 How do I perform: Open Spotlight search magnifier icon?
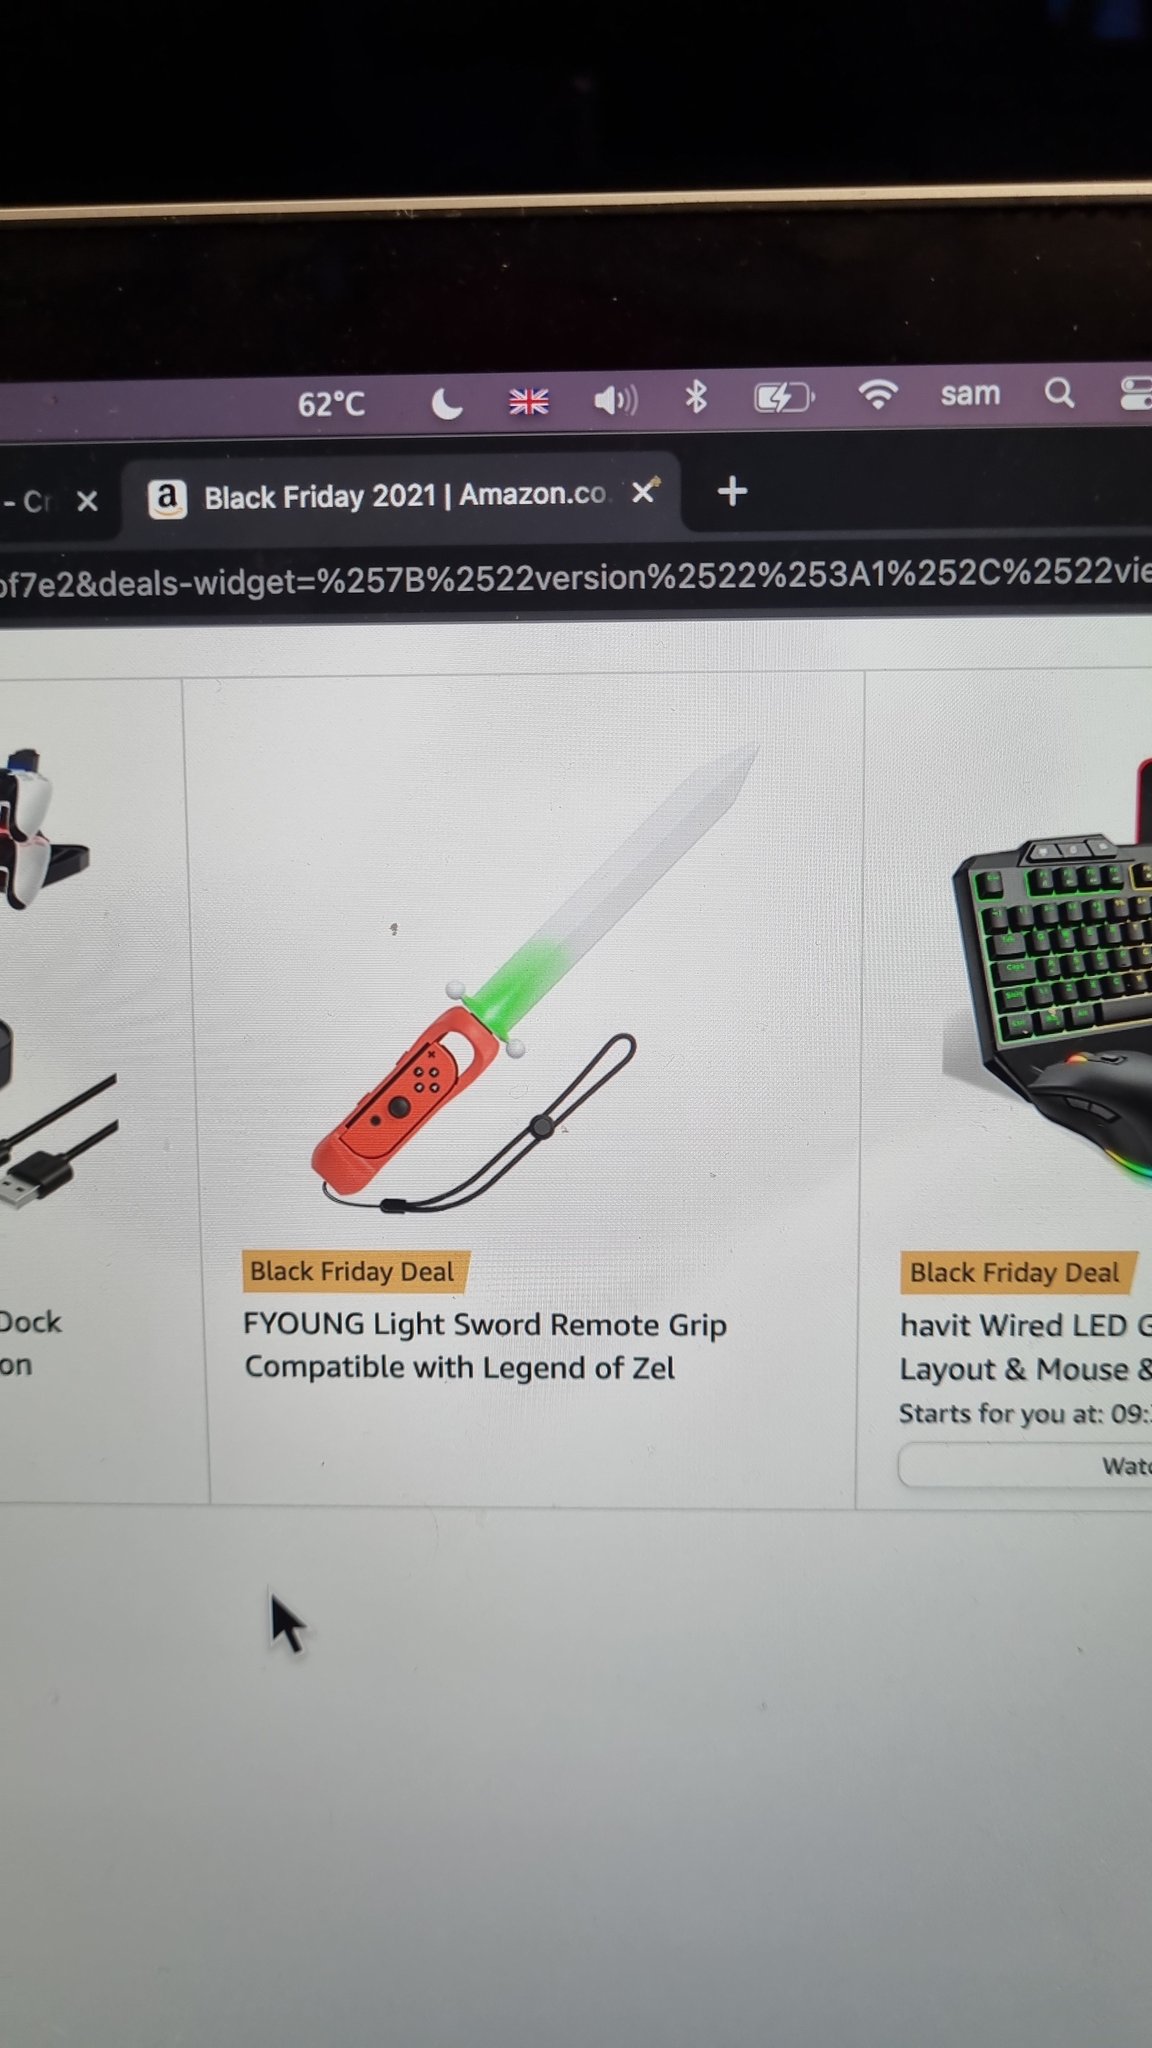tap(1059, 393)
